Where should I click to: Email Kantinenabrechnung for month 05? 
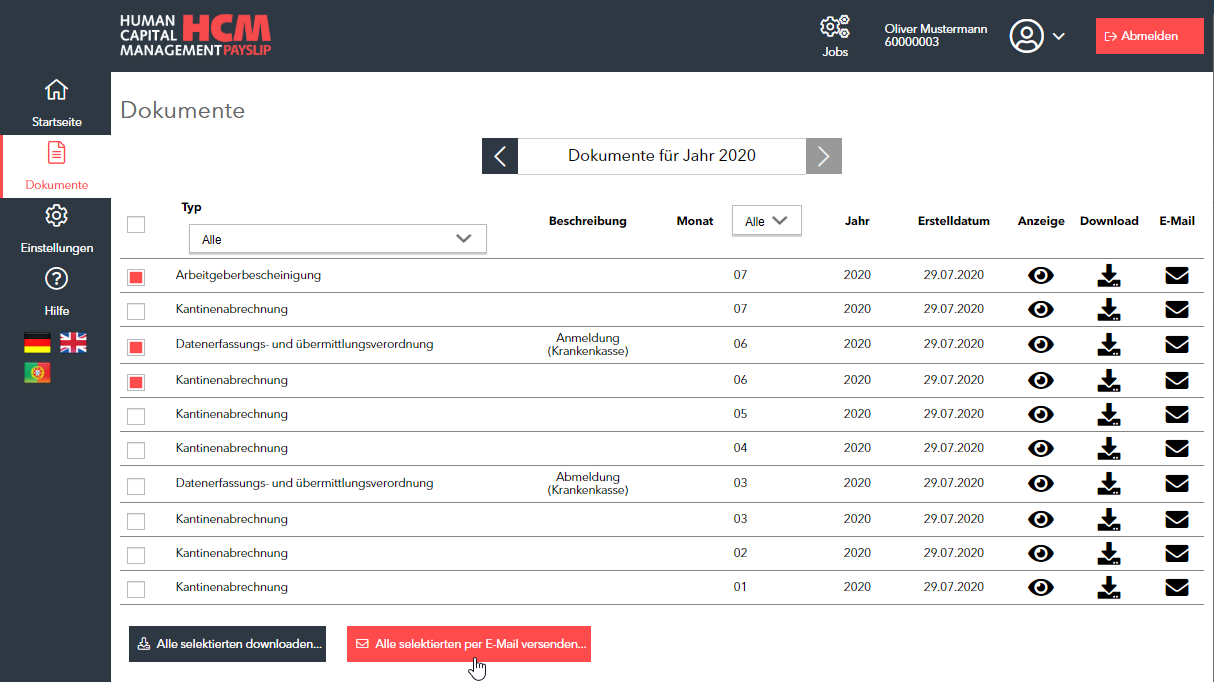coord(1177,415)
